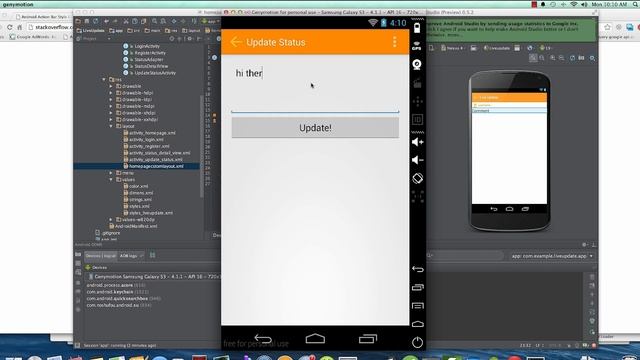Switch to Devices | logcat tab
This screenshot has width=640, height=360.
[100, 256]
